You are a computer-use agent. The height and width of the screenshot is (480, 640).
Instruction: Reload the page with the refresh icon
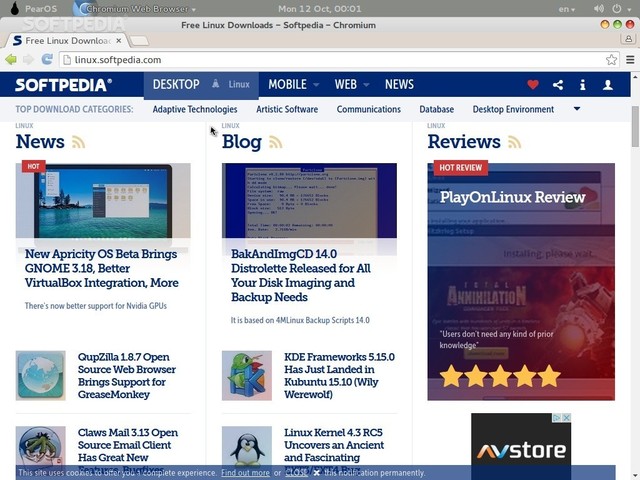tap(47, 60)
